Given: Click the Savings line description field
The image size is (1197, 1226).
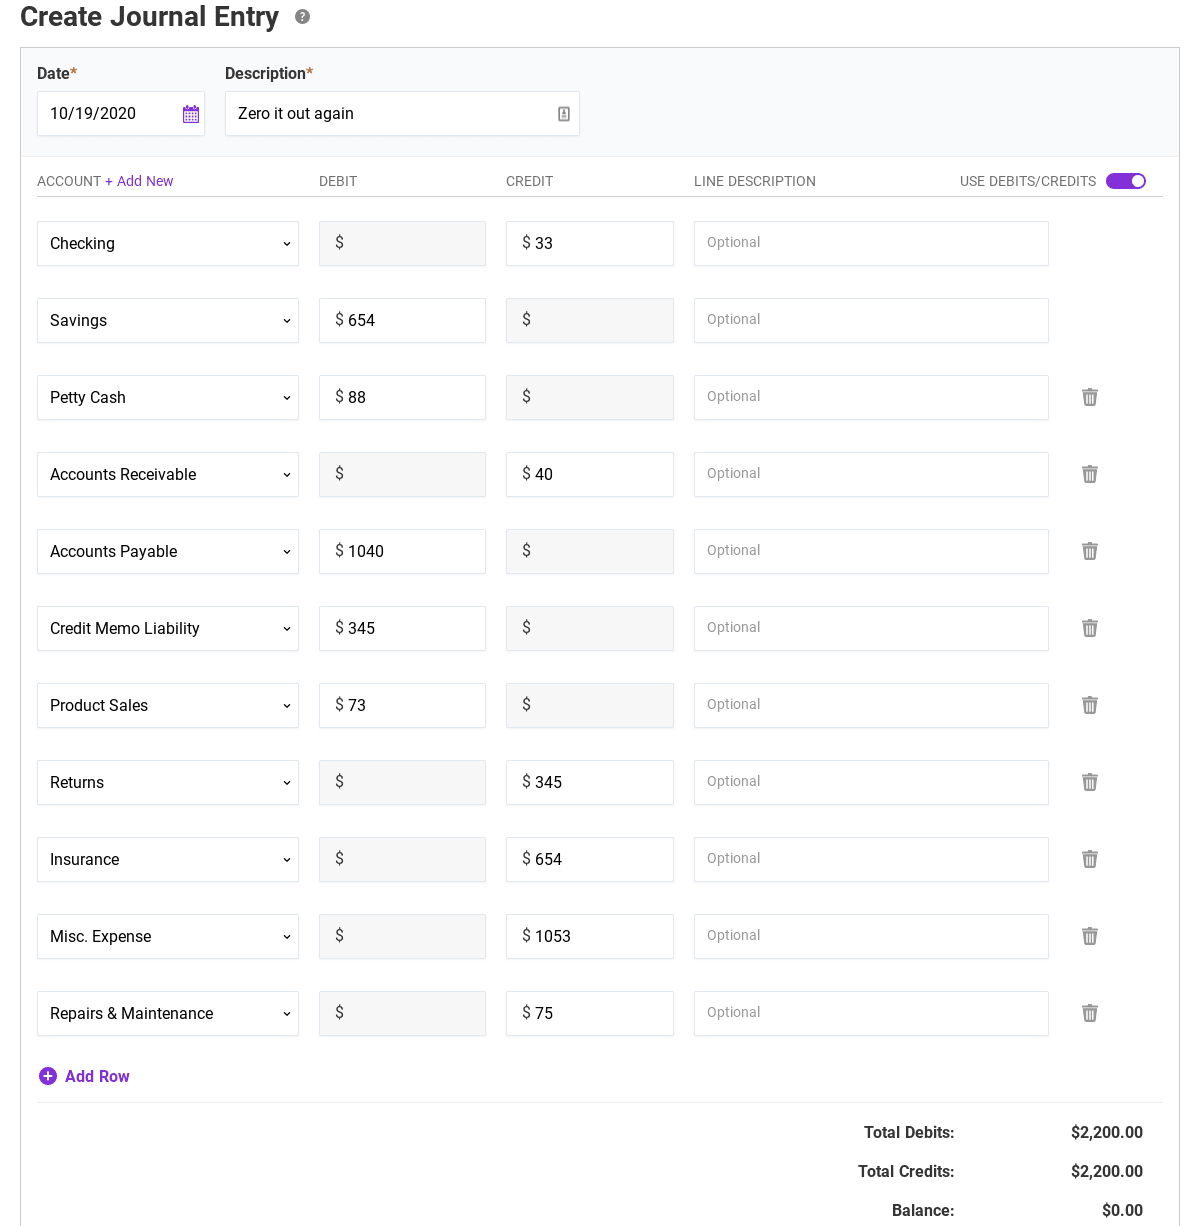Looking at the screenshot, I should pyautogui.click(x=871, y=321).
